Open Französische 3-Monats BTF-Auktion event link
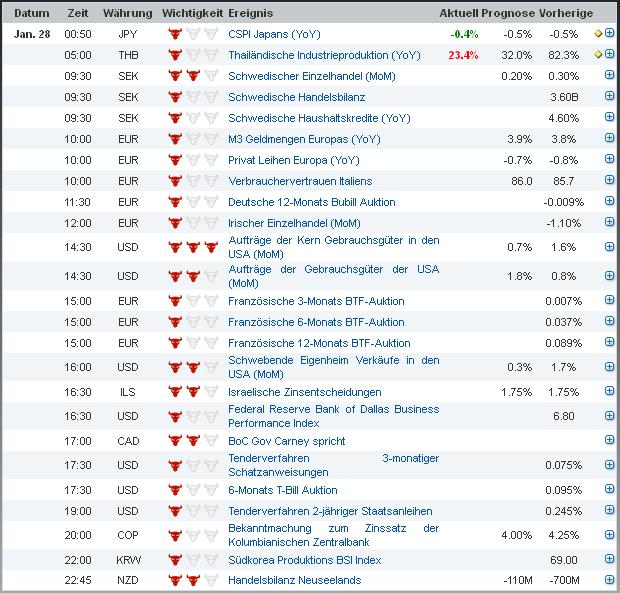 (316, 301)
